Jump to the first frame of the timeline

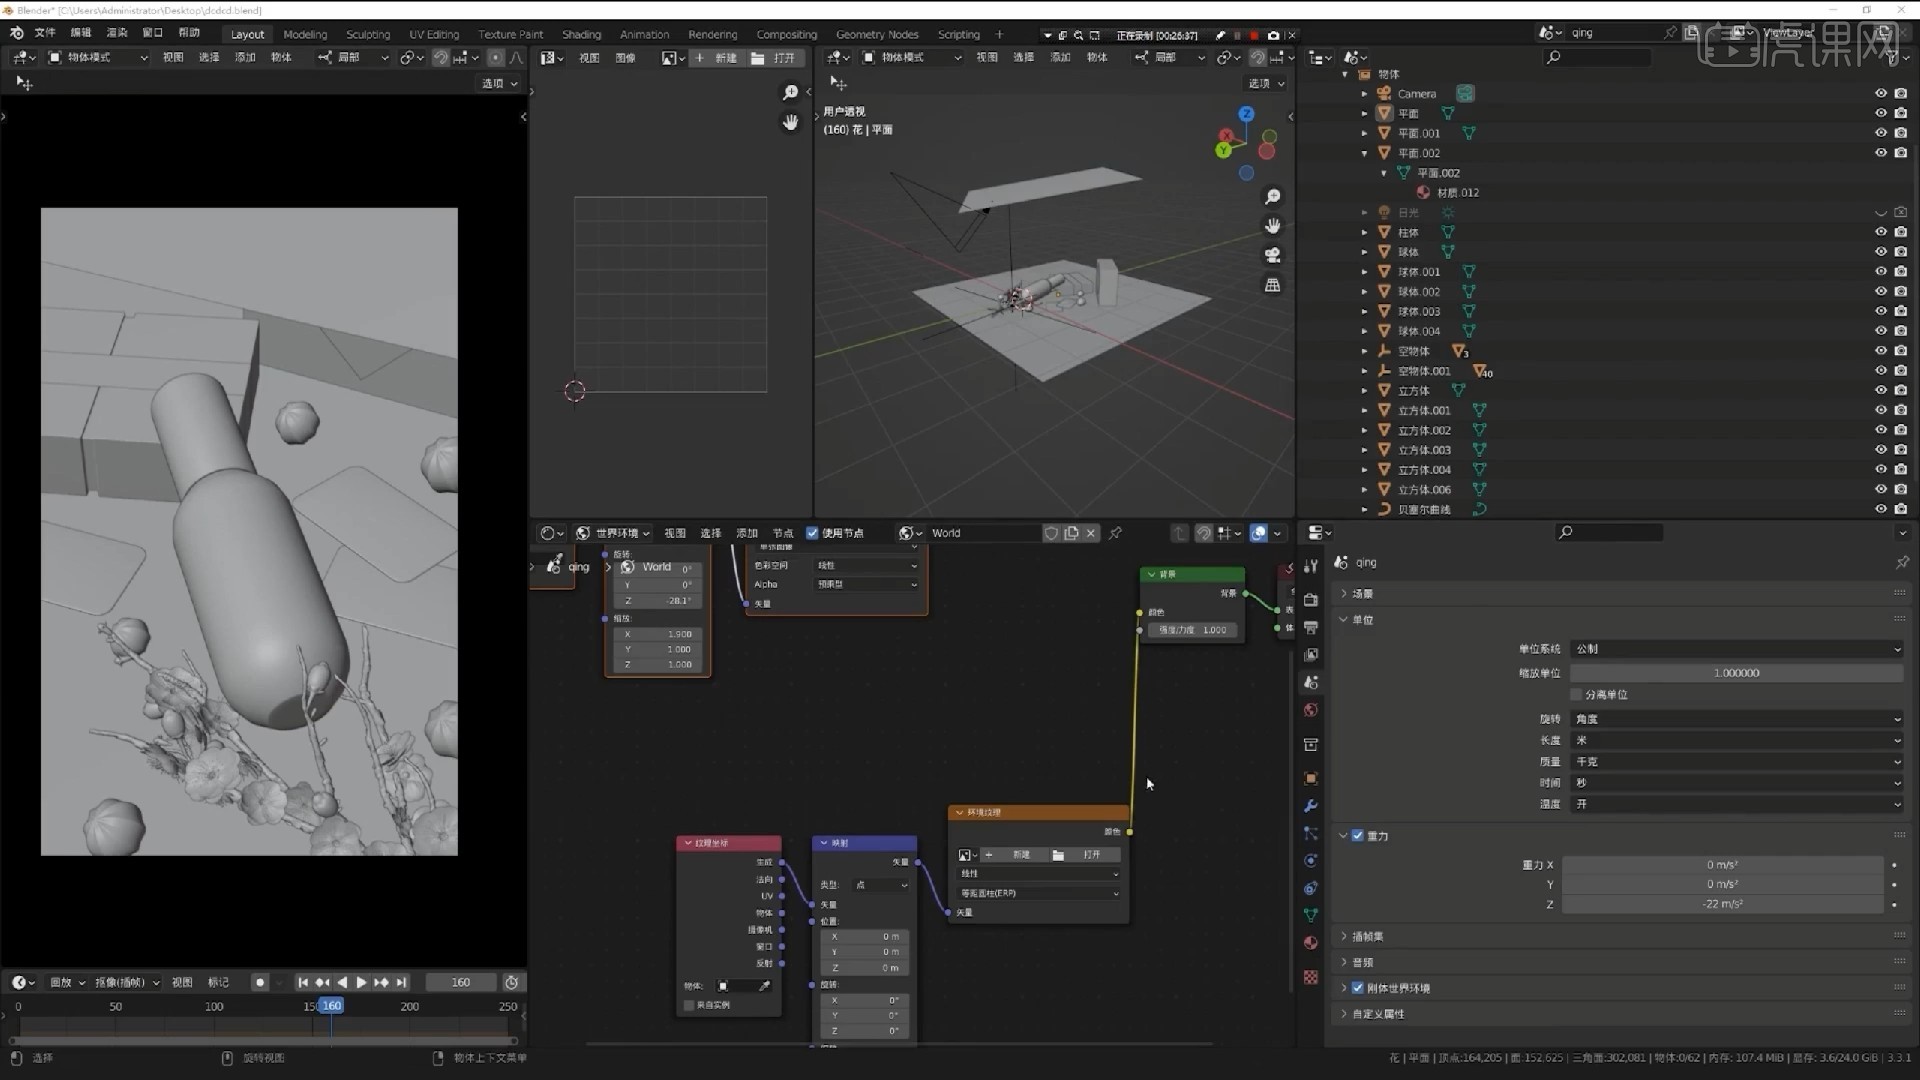pyautogui.click(x=302, y=983)
